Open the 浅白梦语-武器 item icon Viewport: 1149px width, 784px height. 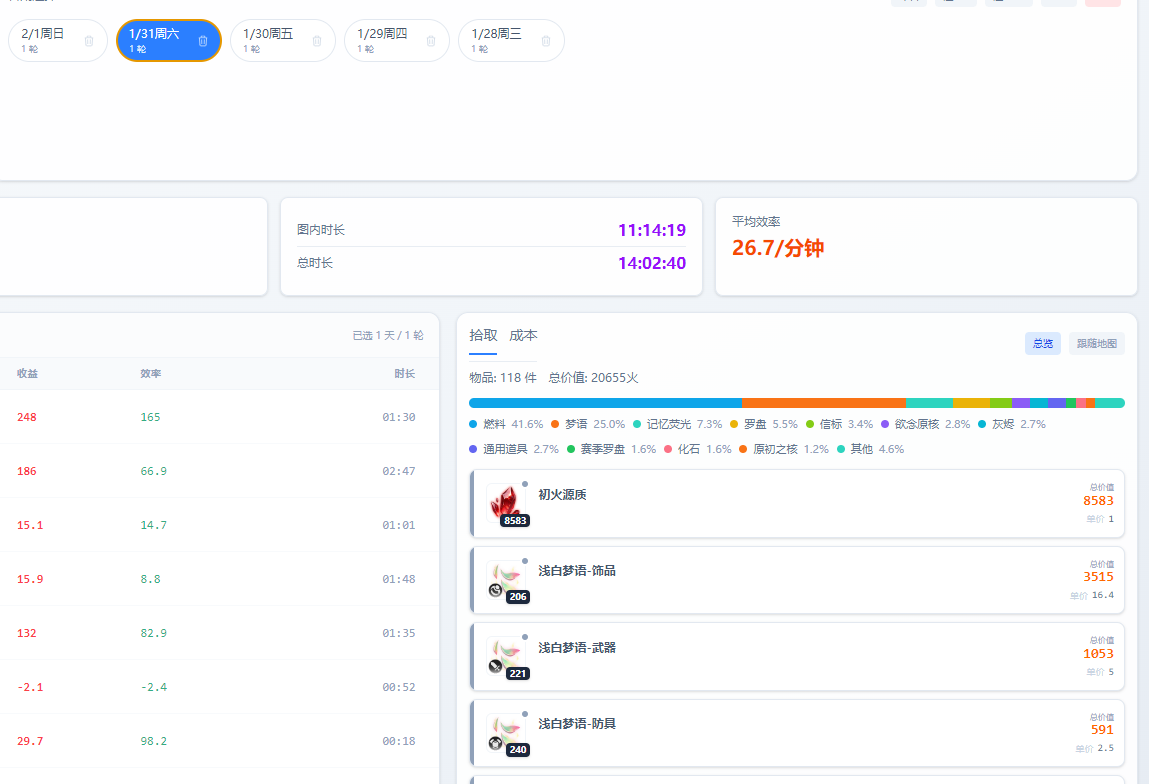(x=506, y=656)
